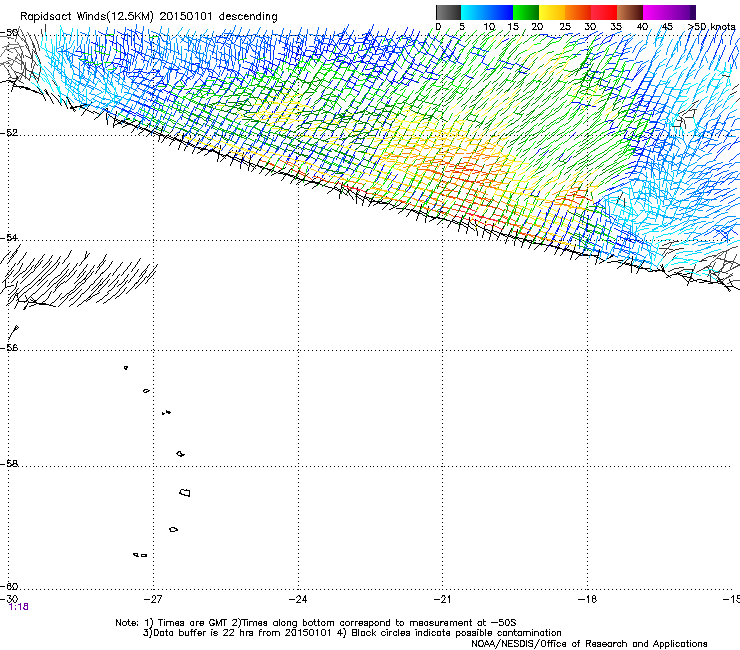Click the date '20150101' in the title

186,17
